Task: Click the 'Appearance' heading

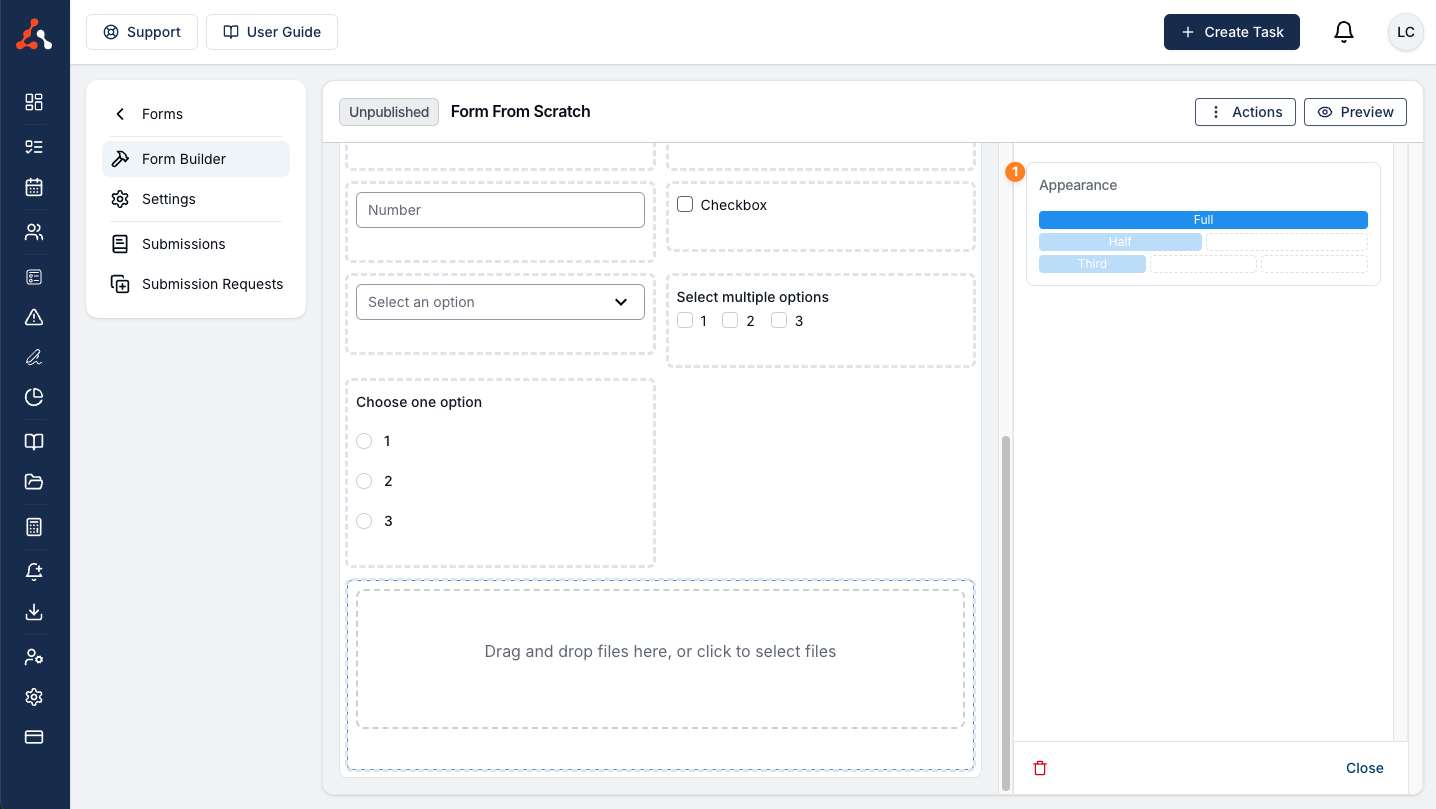Action: [1078, 185]
